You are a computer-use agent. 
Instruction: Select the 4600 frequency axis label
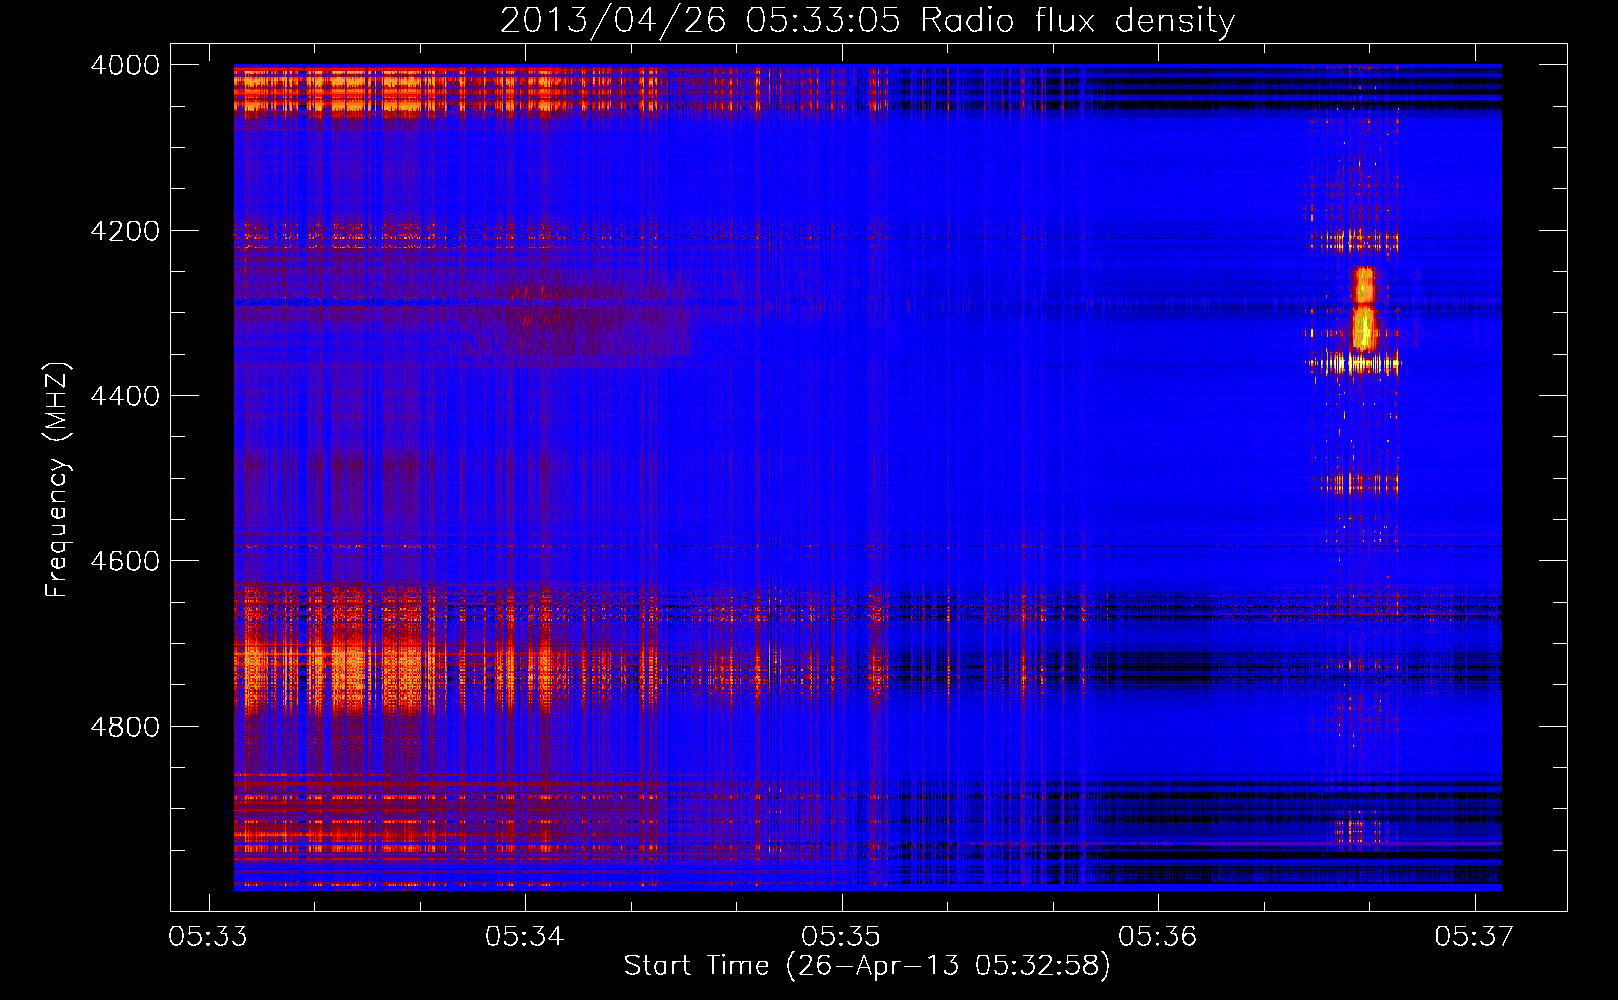125,561
